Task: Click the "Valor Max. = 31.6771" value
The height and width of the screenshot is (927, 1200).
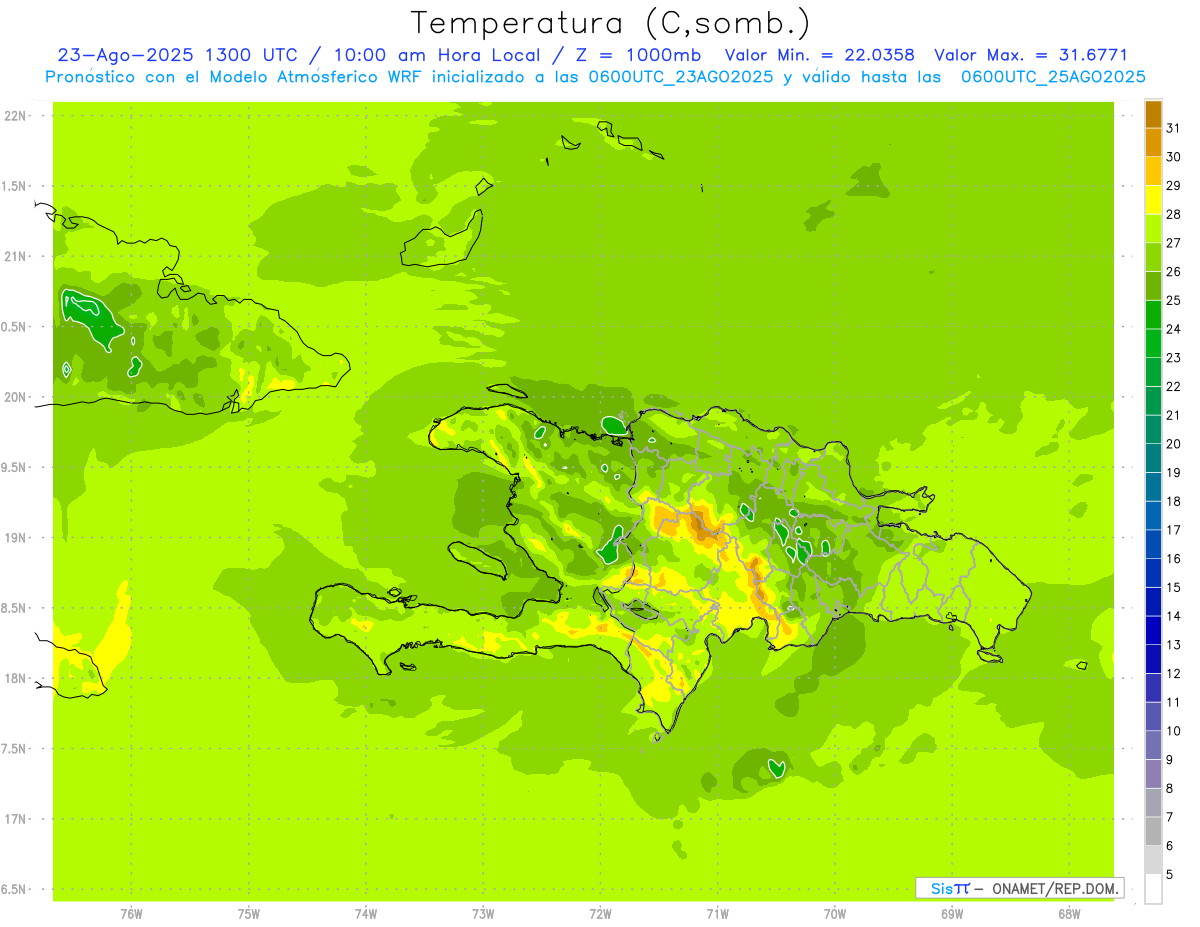Action: (1031, 56)
